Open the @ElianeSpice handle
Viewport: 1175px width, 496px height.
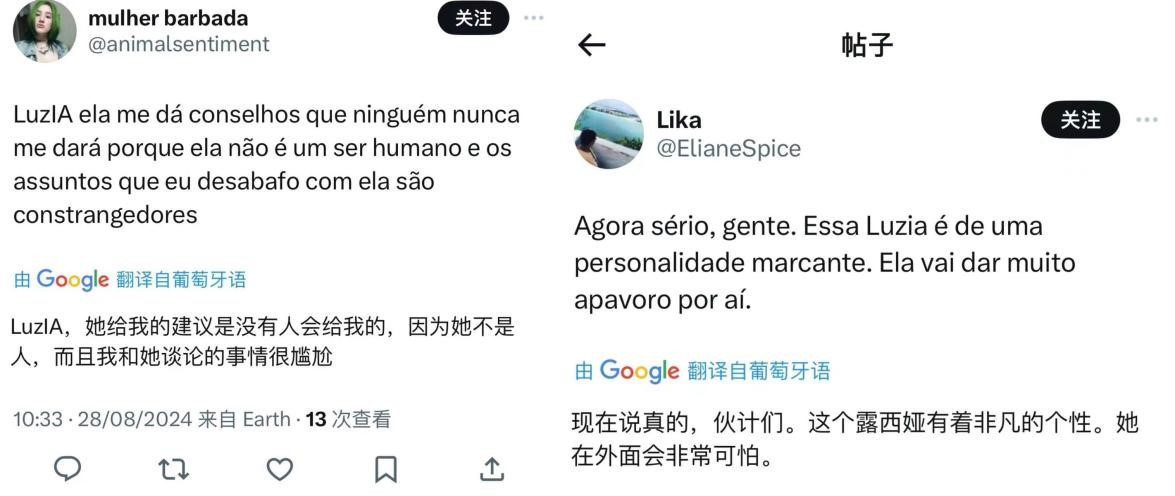tap(728, 148)
